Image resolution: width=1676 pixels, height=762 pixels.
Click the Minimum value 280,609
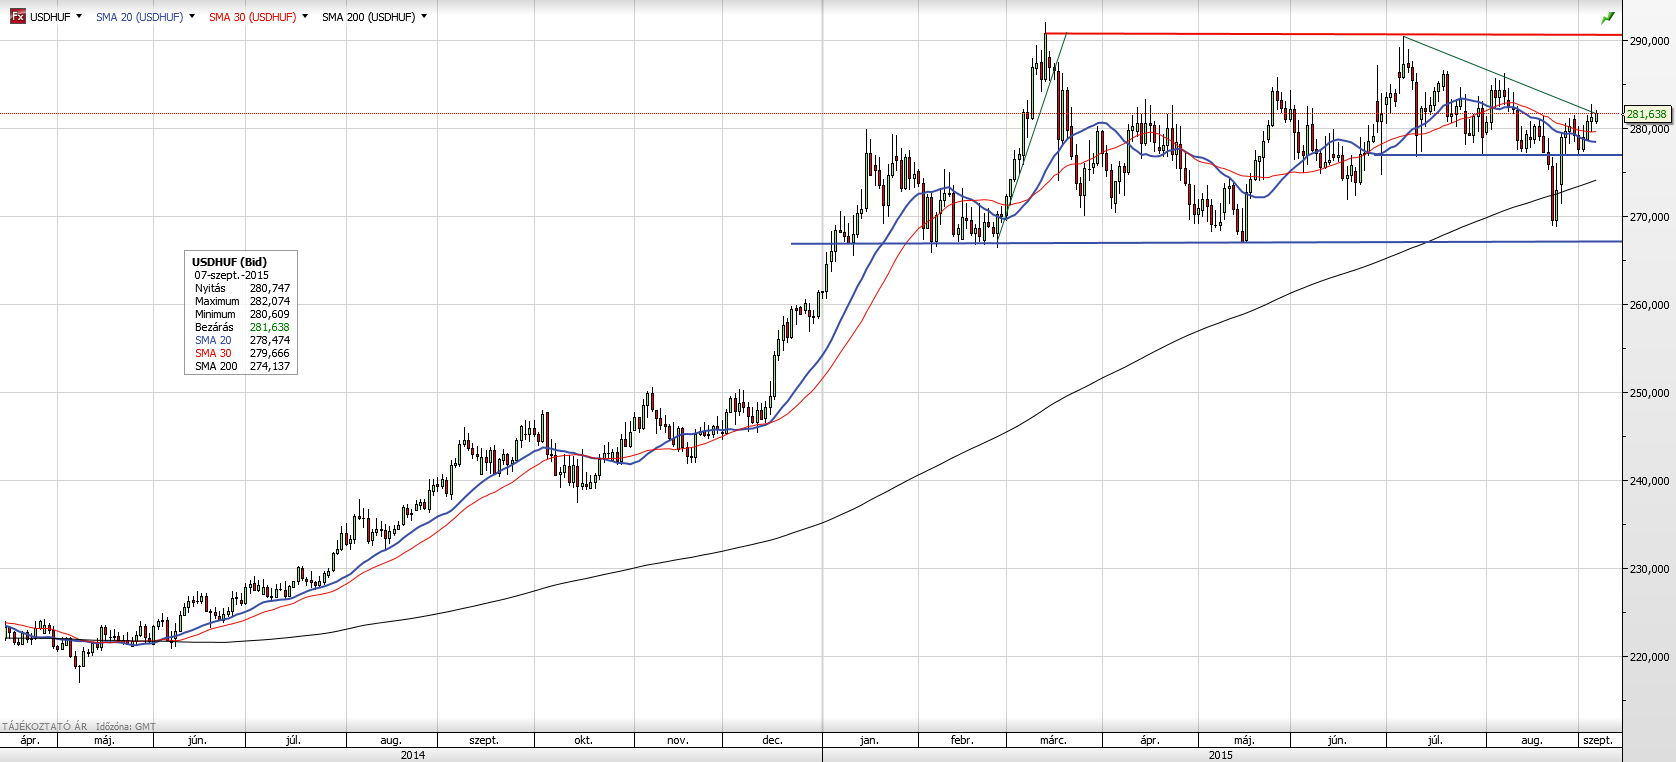click(x=270, y=314)
